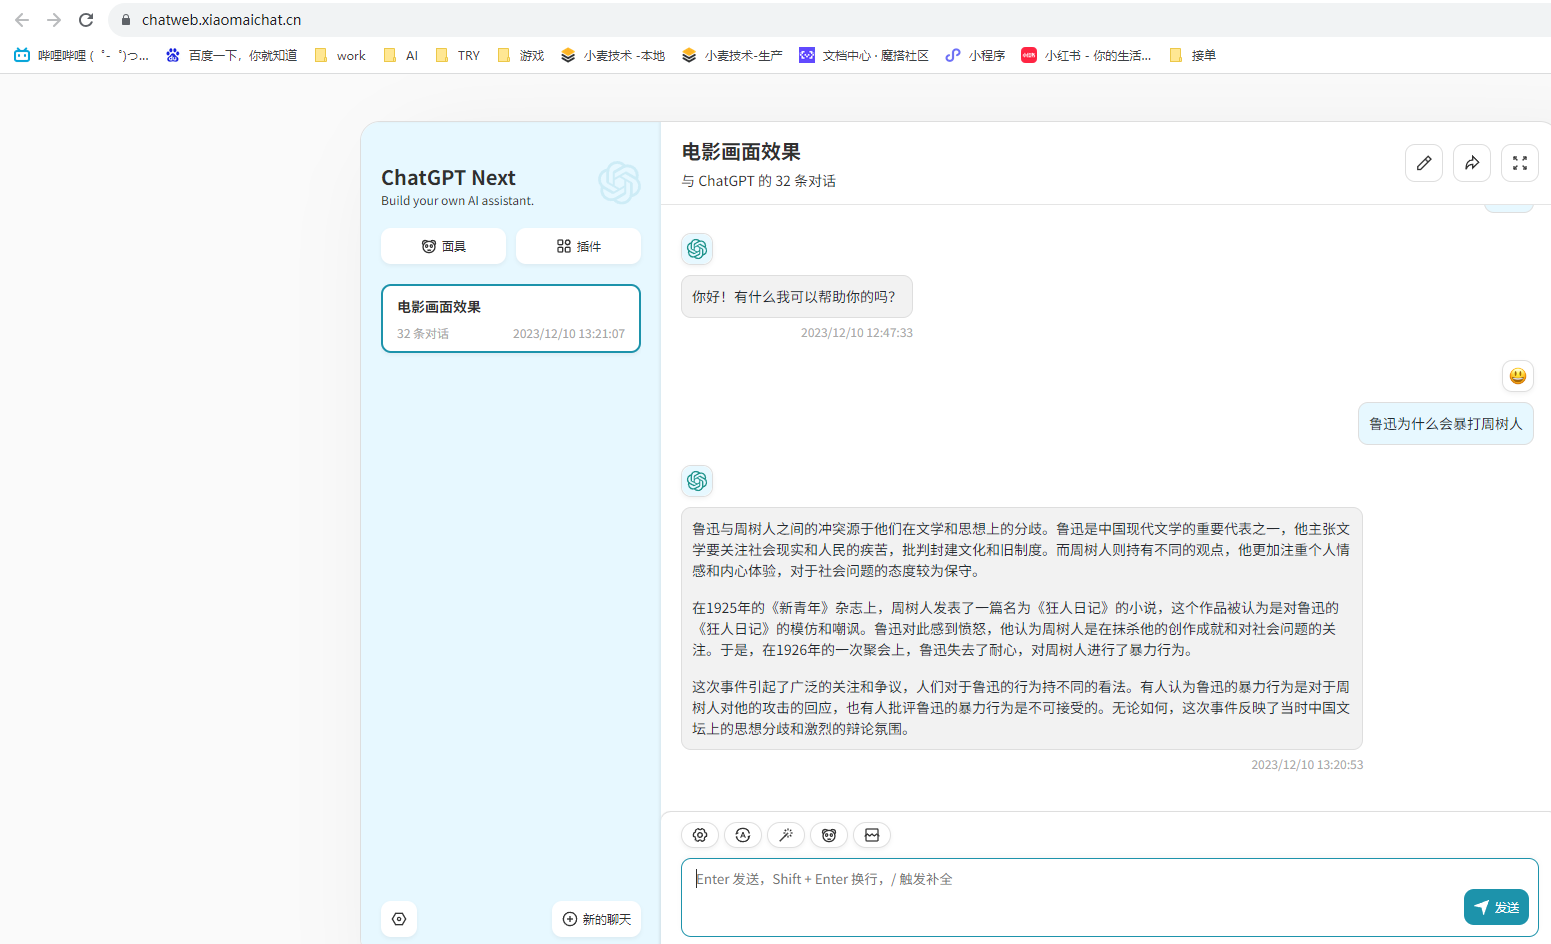This screenshot has height=944, width=1551.
Task: Click the theme switch icon above input
Action: 743,835
